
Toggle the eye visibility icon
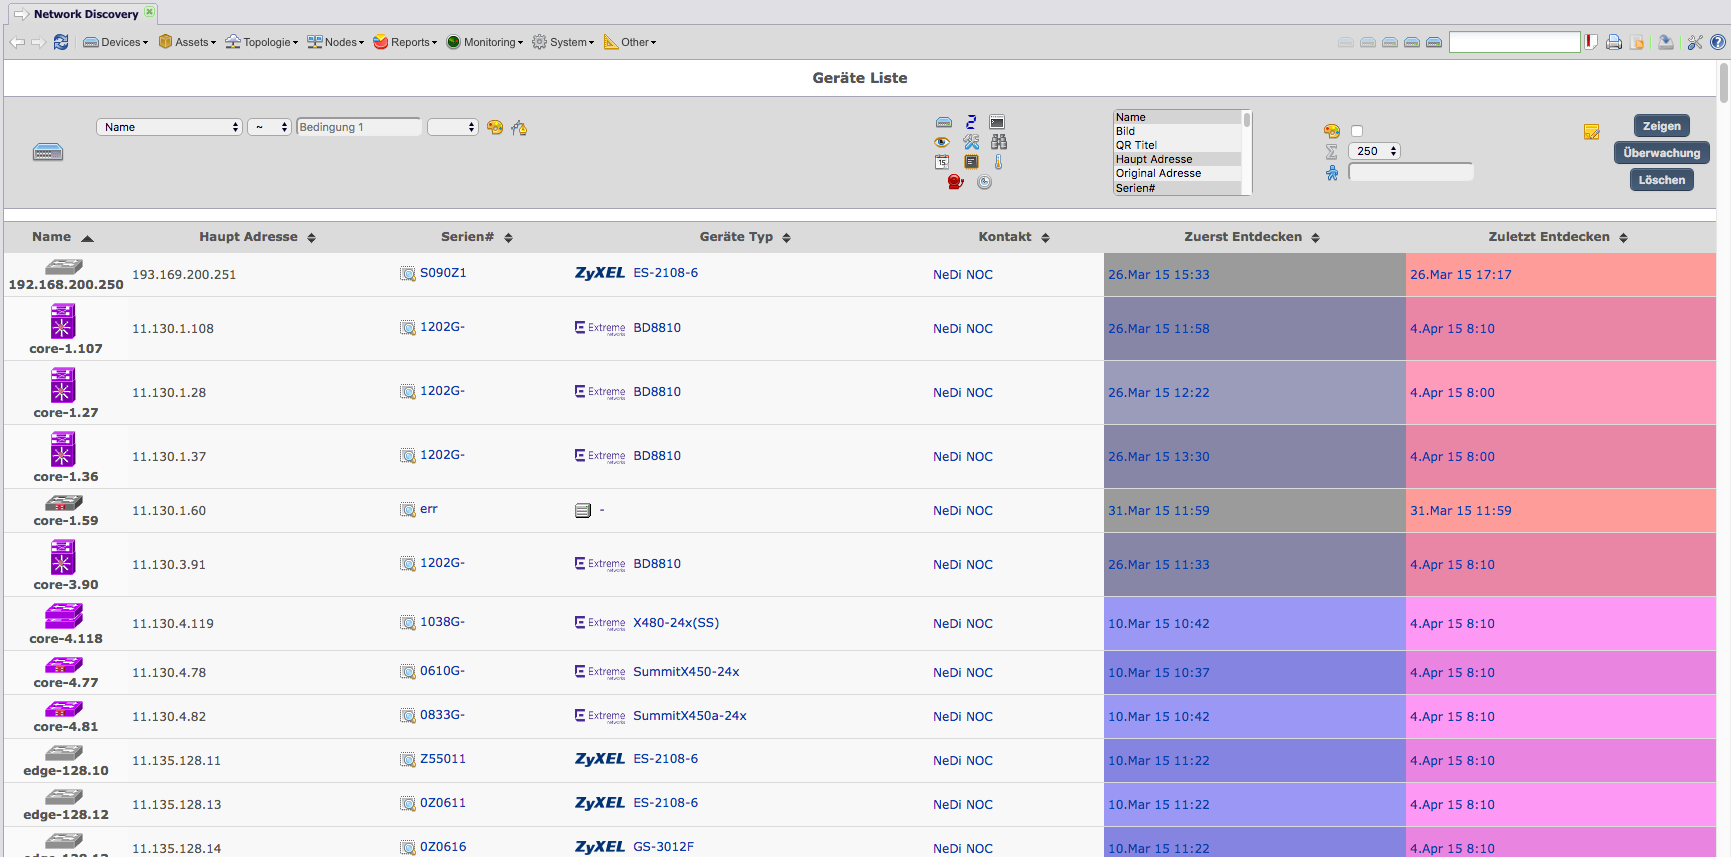(x=942, y=142)
